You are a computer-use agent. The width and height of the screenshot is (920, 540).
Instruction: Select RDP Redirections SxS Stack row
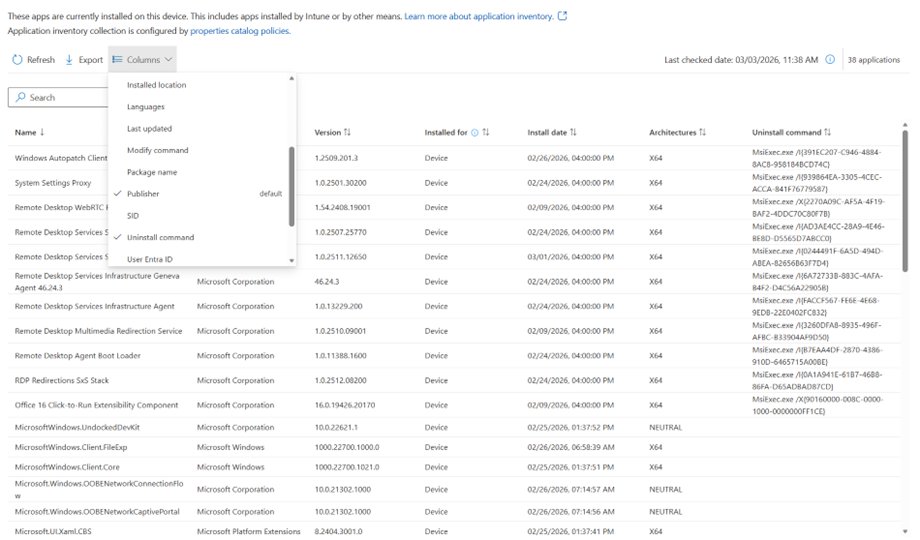tap(454, 380)
